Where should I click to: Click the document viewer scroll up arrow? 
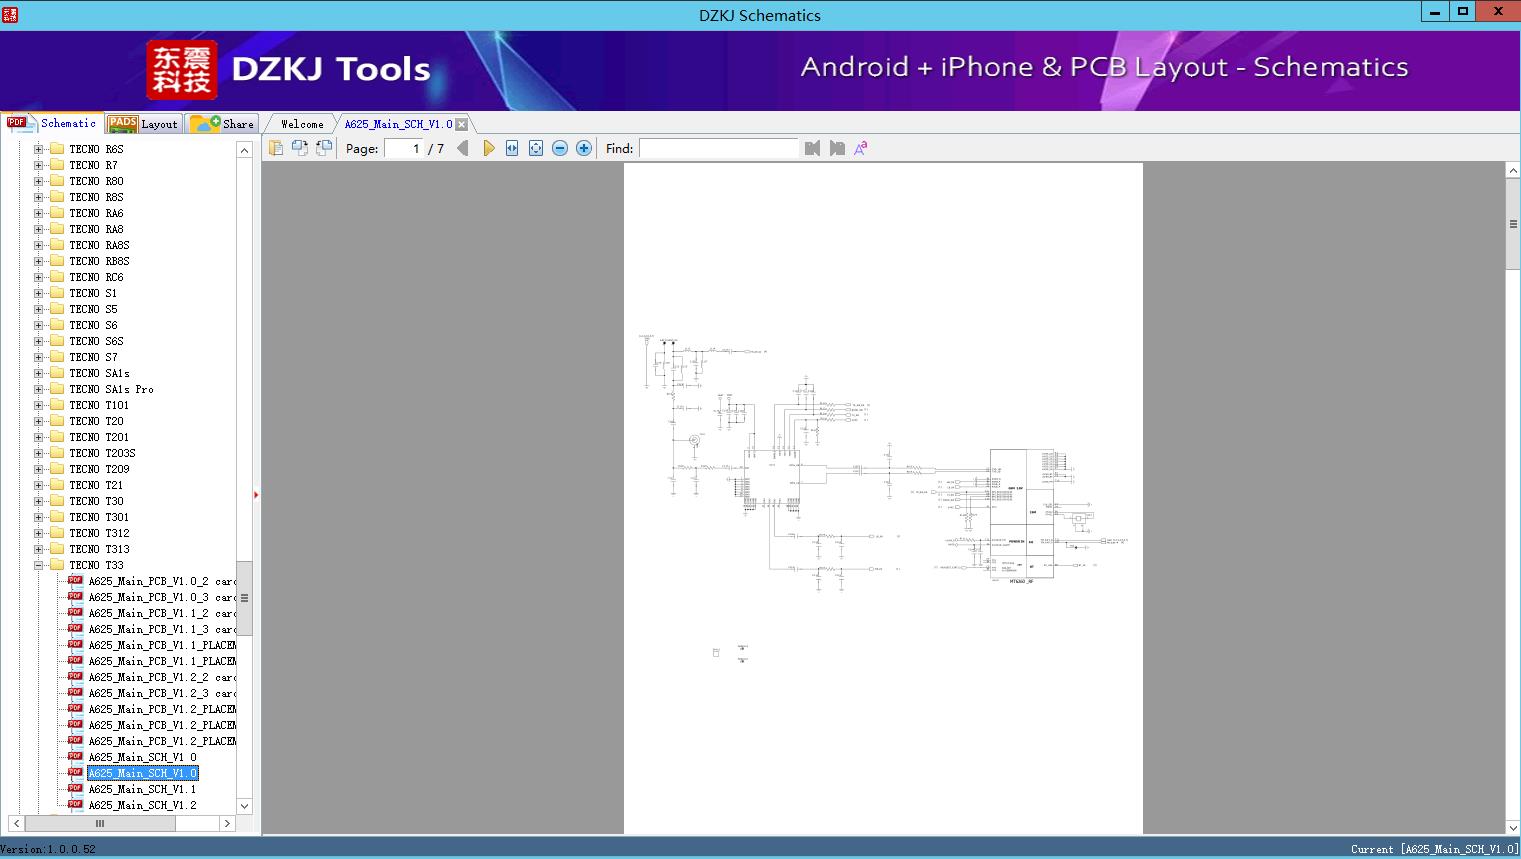[x=1513, y=171]
